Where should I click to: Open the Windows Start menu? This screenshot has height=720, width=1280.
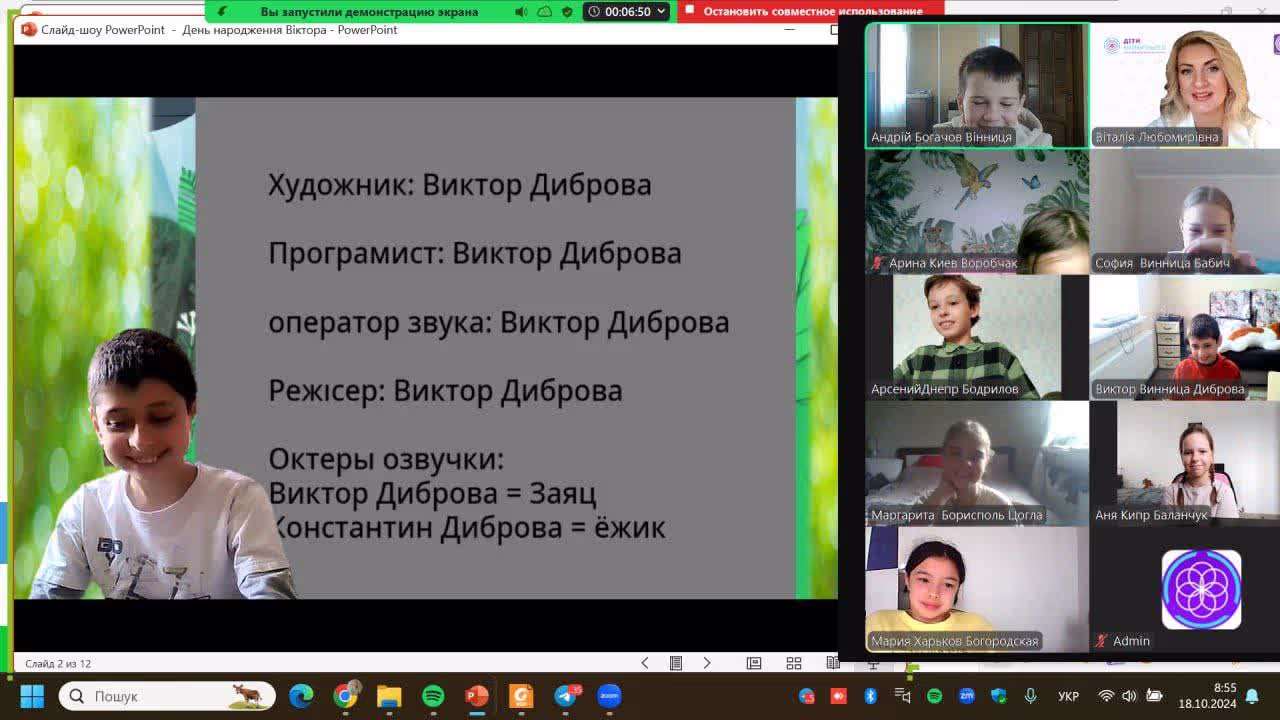coord(32,696)
